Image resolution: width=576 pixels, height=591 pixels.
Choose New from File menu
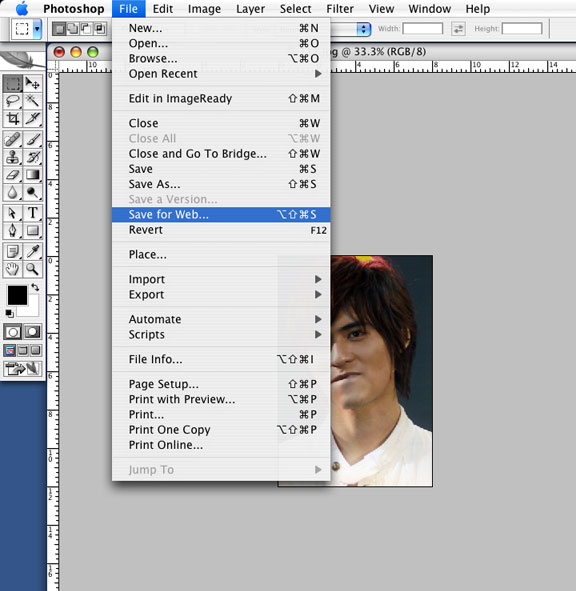point(221,28)
